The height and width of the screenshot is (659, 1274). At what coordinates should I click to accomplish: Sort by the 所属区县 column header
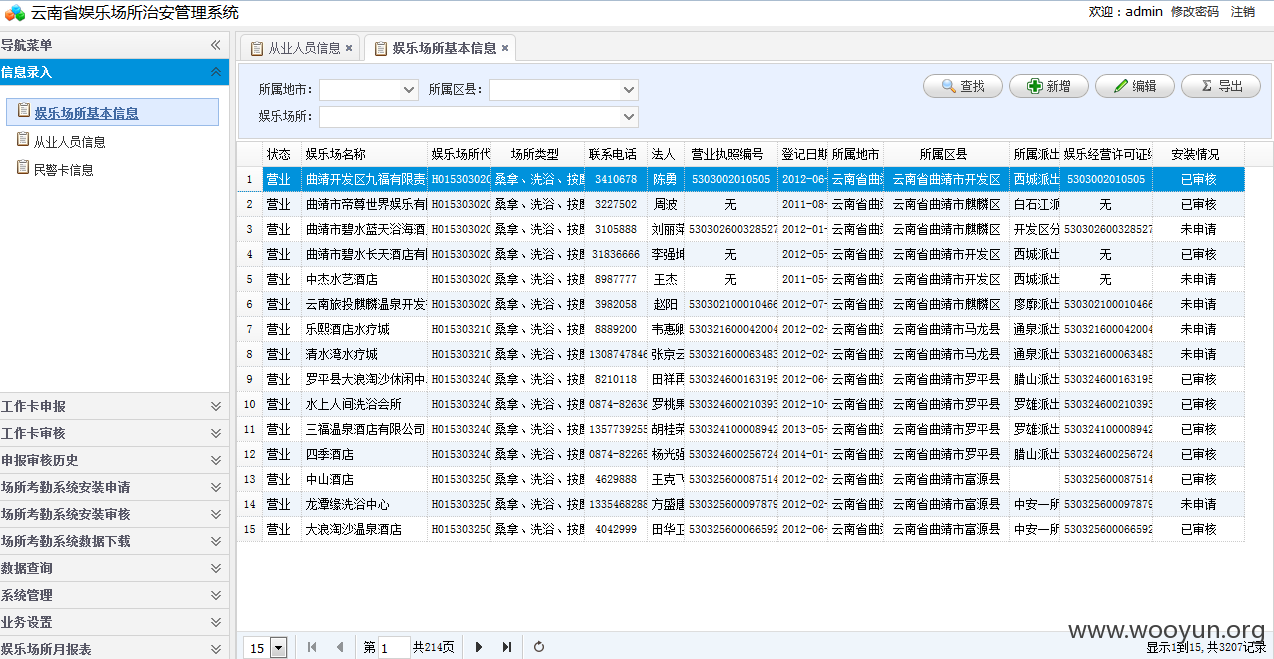tap(946, 154)
